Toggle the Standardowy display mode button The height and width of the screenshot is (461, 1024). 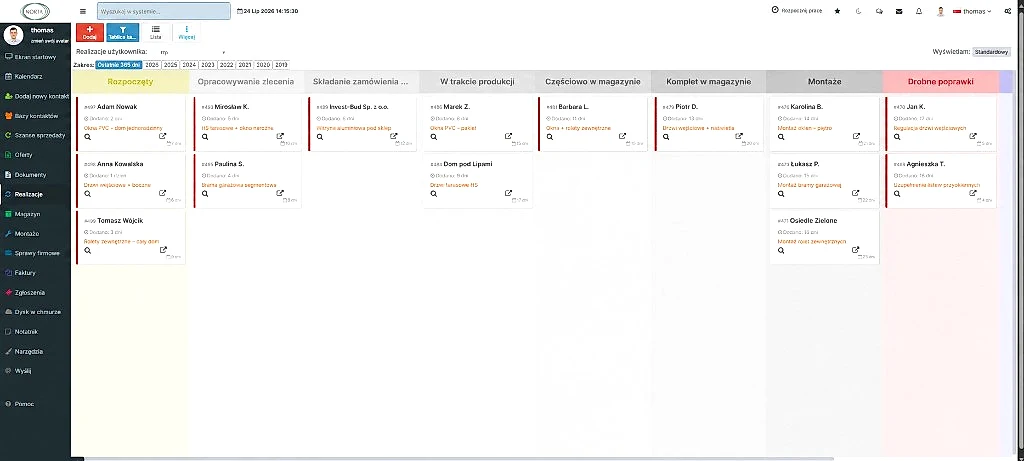[991, 52]
